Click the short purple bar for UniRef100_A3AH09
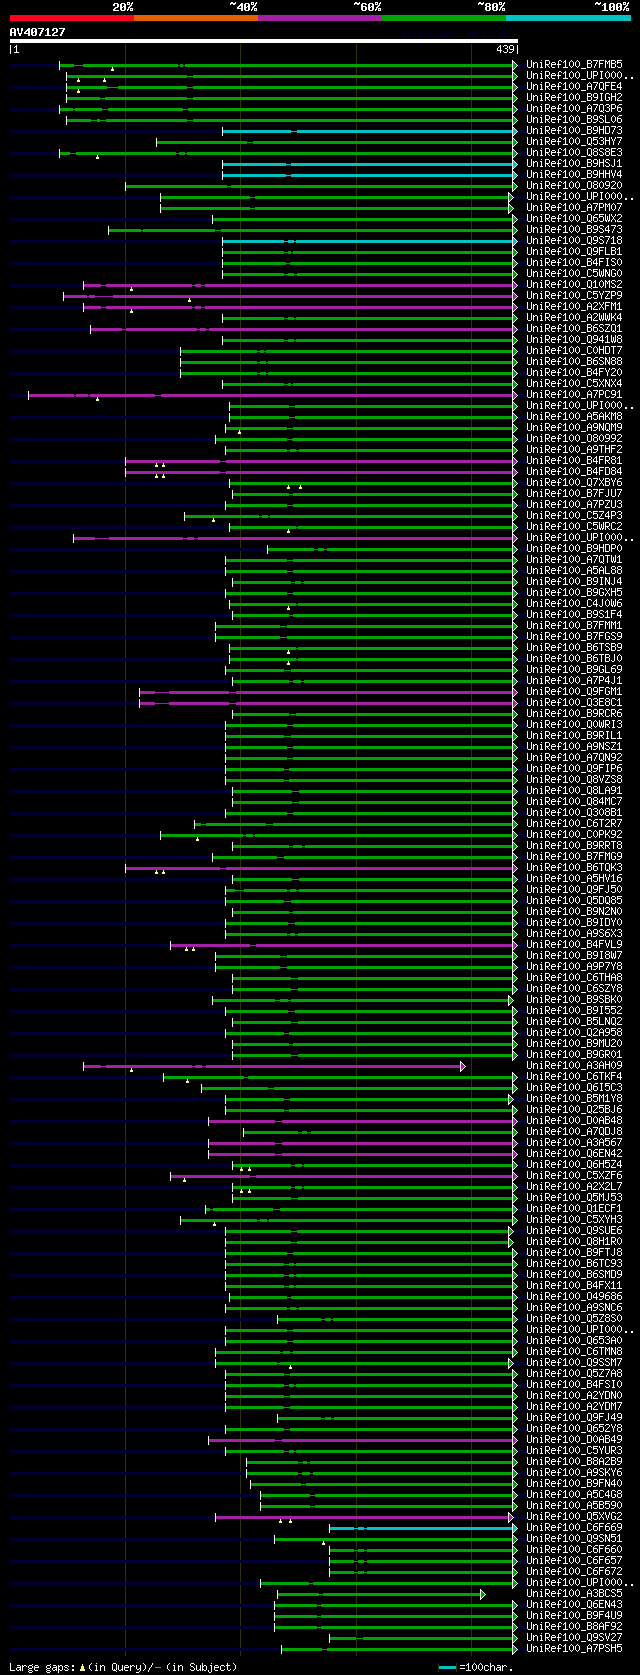 [x=274, y=1066]
